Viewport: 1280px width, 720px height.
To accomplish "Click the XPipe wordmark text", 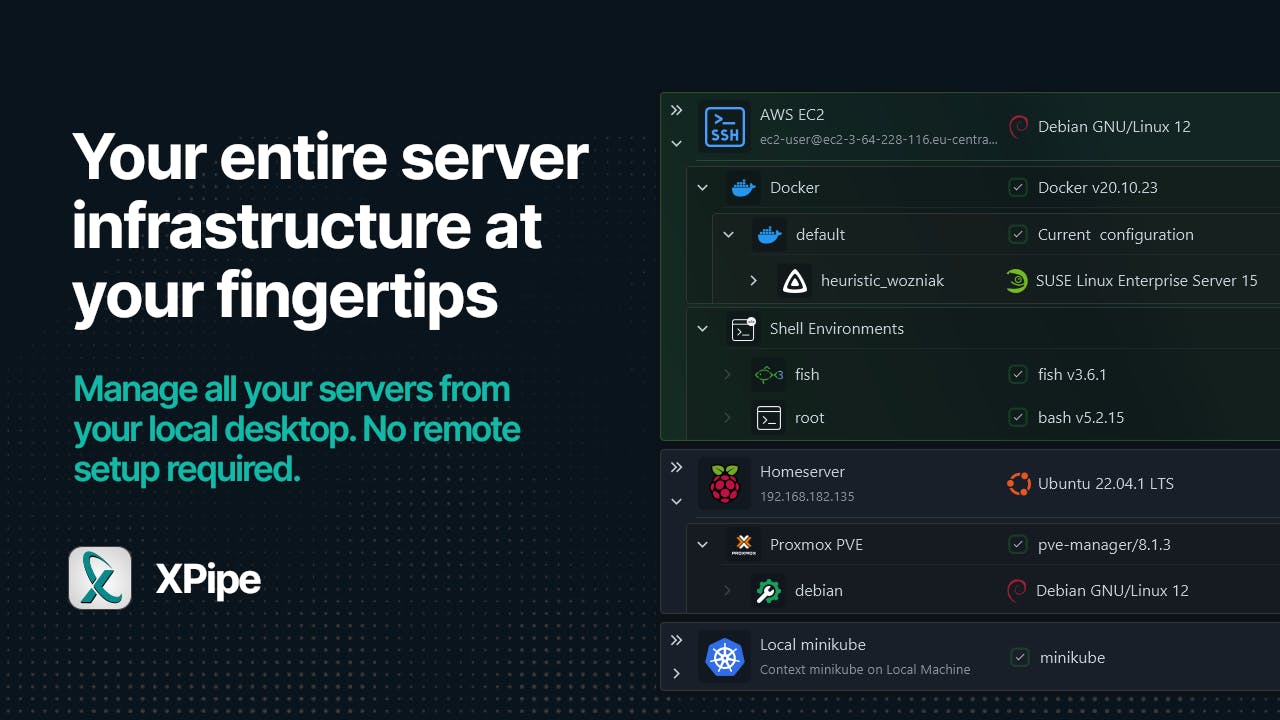I will pos(208,579).
